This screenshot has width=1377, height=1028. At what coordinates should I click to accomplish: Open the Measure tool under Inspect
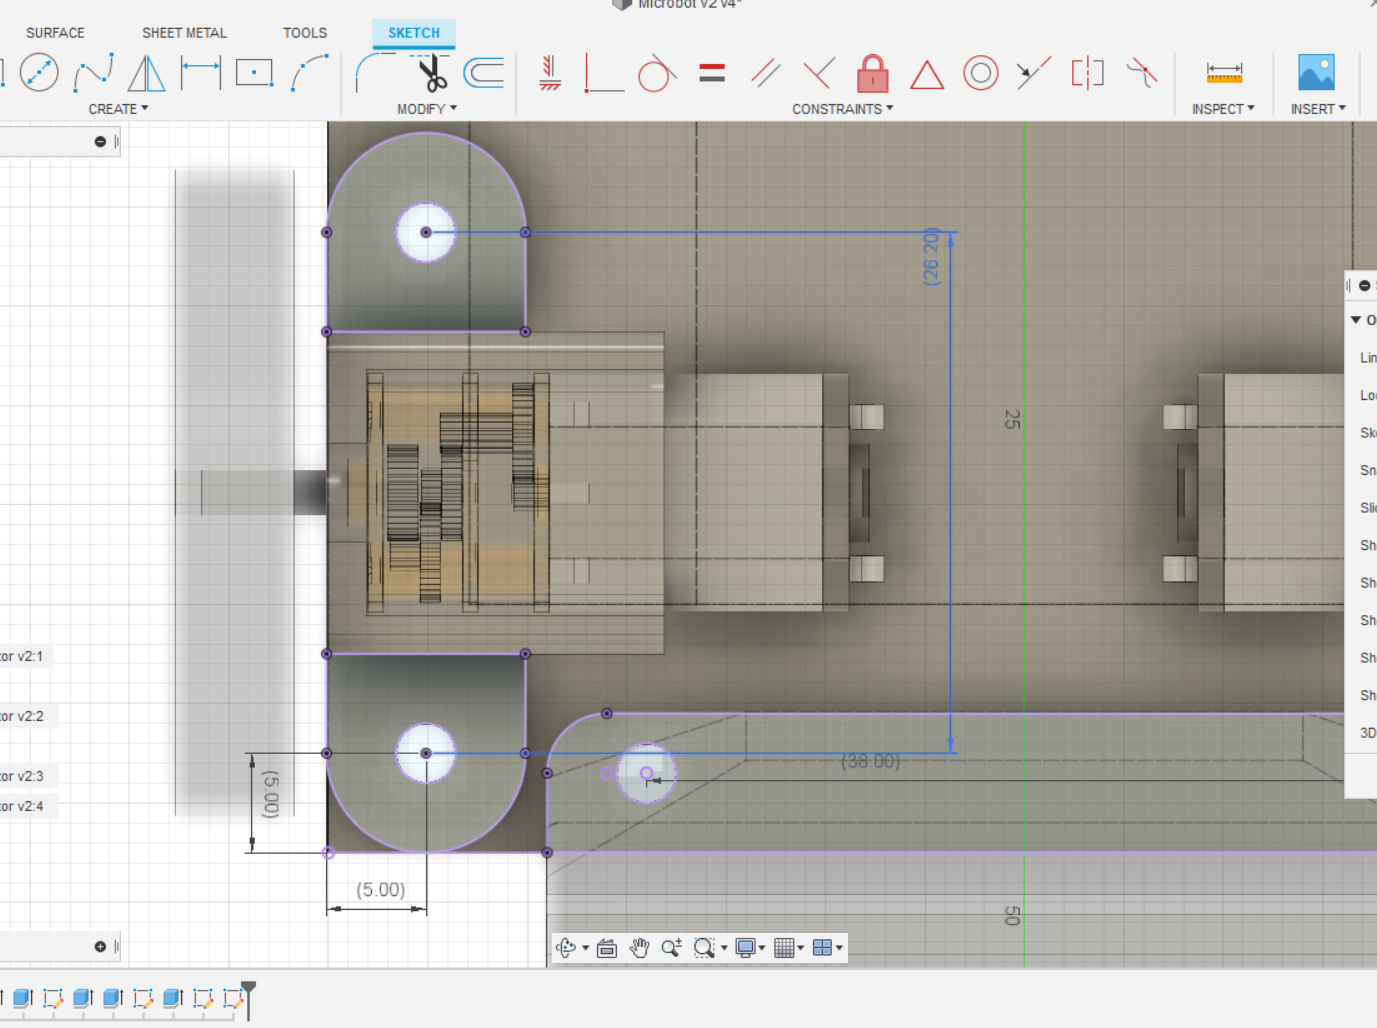point(1224,73)
